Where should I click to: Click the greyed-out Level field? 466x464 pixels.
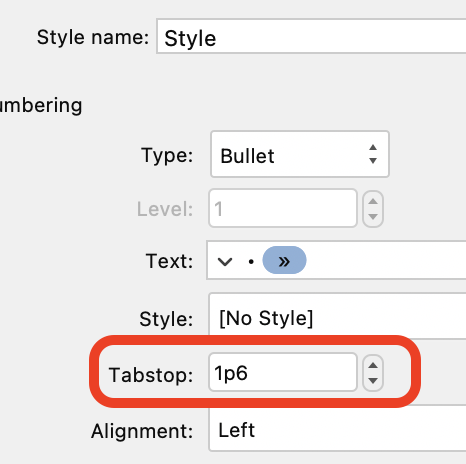(x=283, y=208)
